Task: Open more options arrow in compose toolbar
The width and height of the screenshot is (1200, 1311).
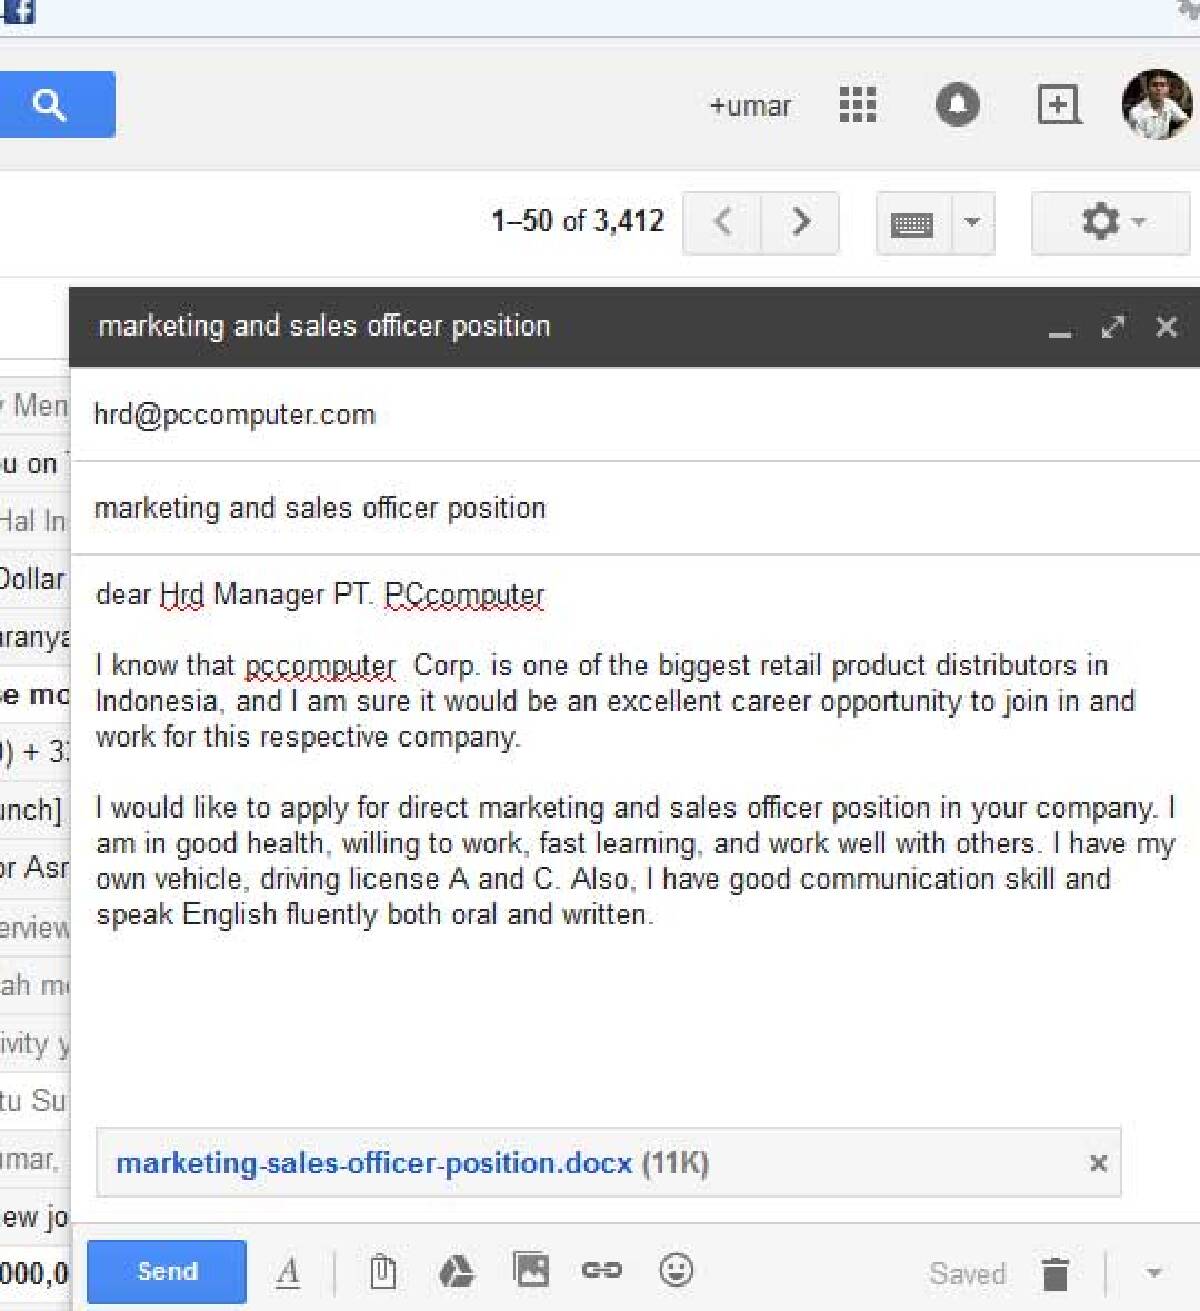Action: [1154, 1273]
